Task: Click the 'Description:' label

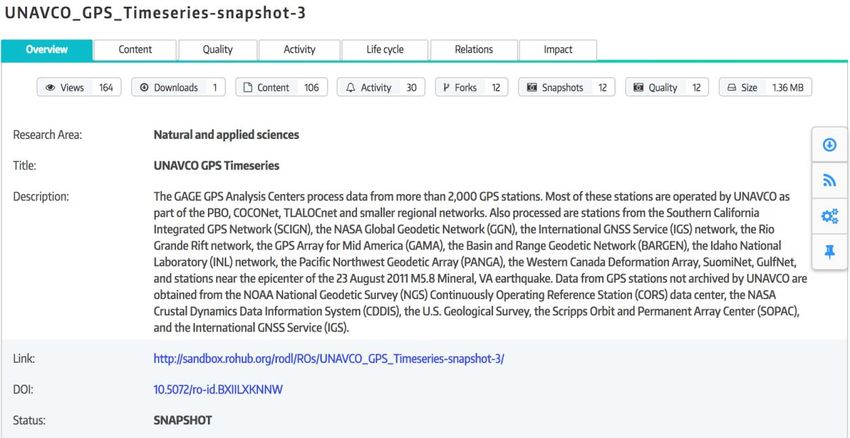Action: pos(41,196)
